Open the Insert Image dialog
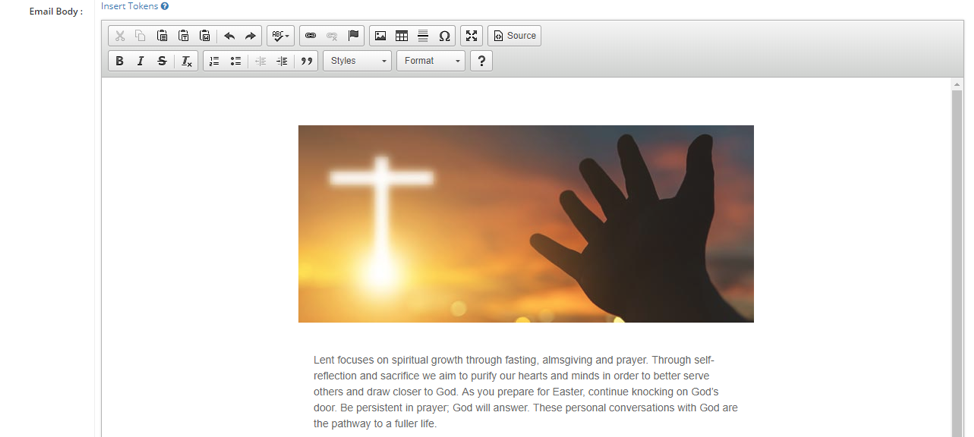The width and height of the screenshot is (974, 437). click(x=380, y=36)
